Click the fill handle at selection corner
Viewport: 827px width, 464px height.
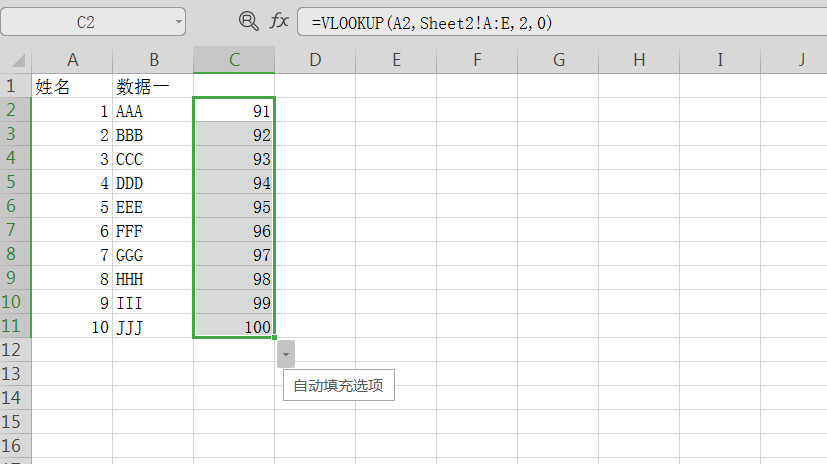pos(275,337)
